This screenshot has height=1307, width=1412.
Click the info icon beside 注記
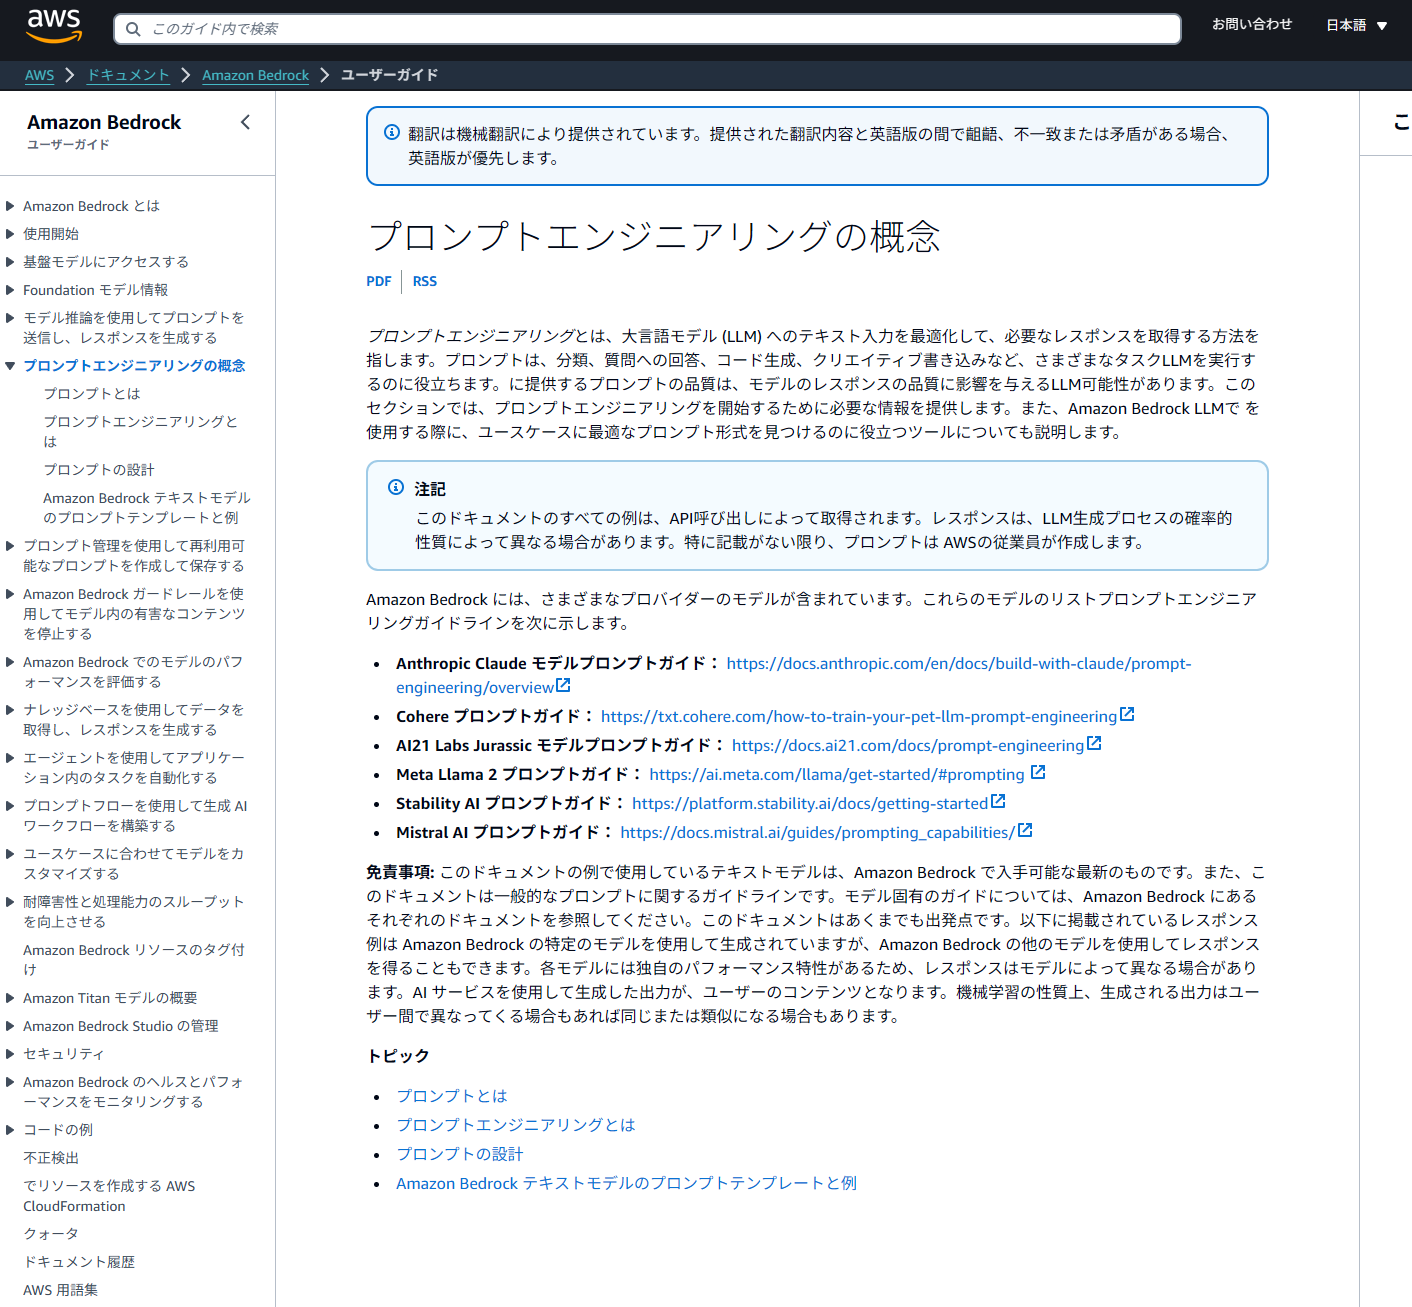(x=396, y=487)
